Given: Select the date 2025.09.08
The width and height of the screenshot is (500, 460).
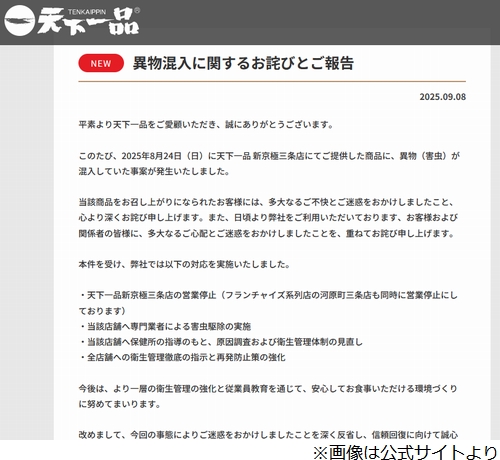Looking at the screenshot, I should coord(443,97).
